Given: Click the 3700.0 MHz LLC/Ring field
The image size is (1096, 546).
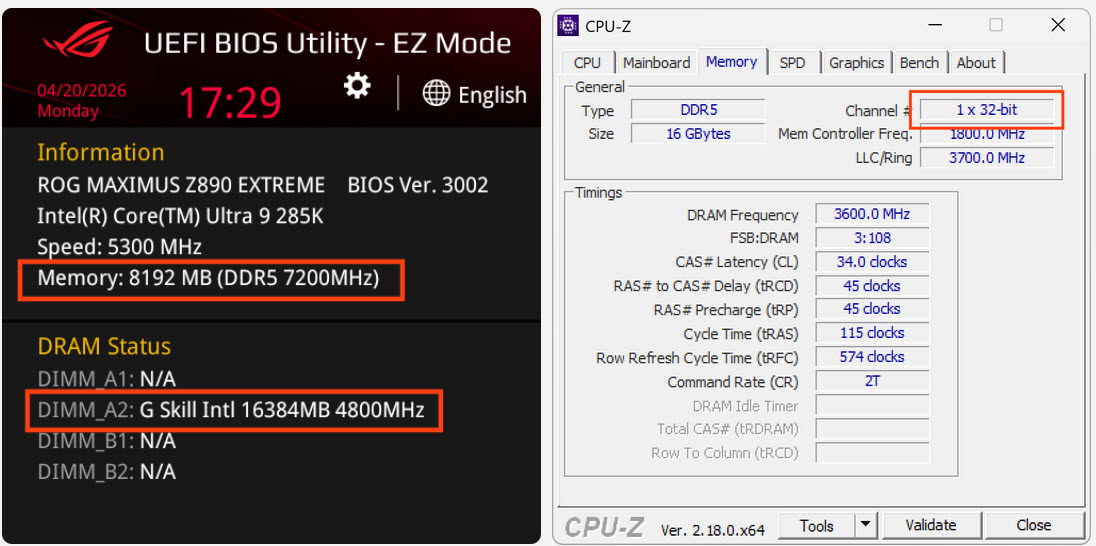Looking at the screenshot, I should (x=987, y=158).
